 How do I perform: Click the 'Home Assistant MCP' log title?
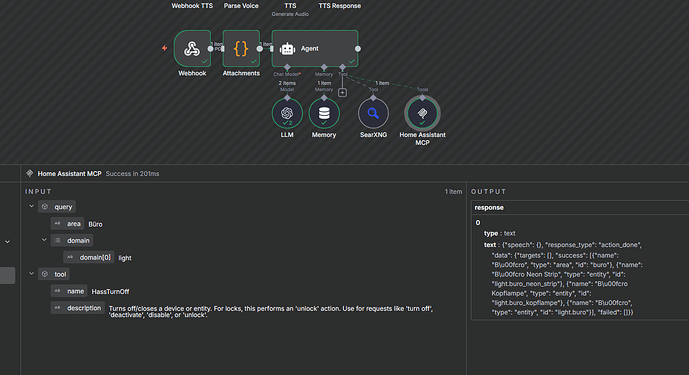tap(69, 174)
